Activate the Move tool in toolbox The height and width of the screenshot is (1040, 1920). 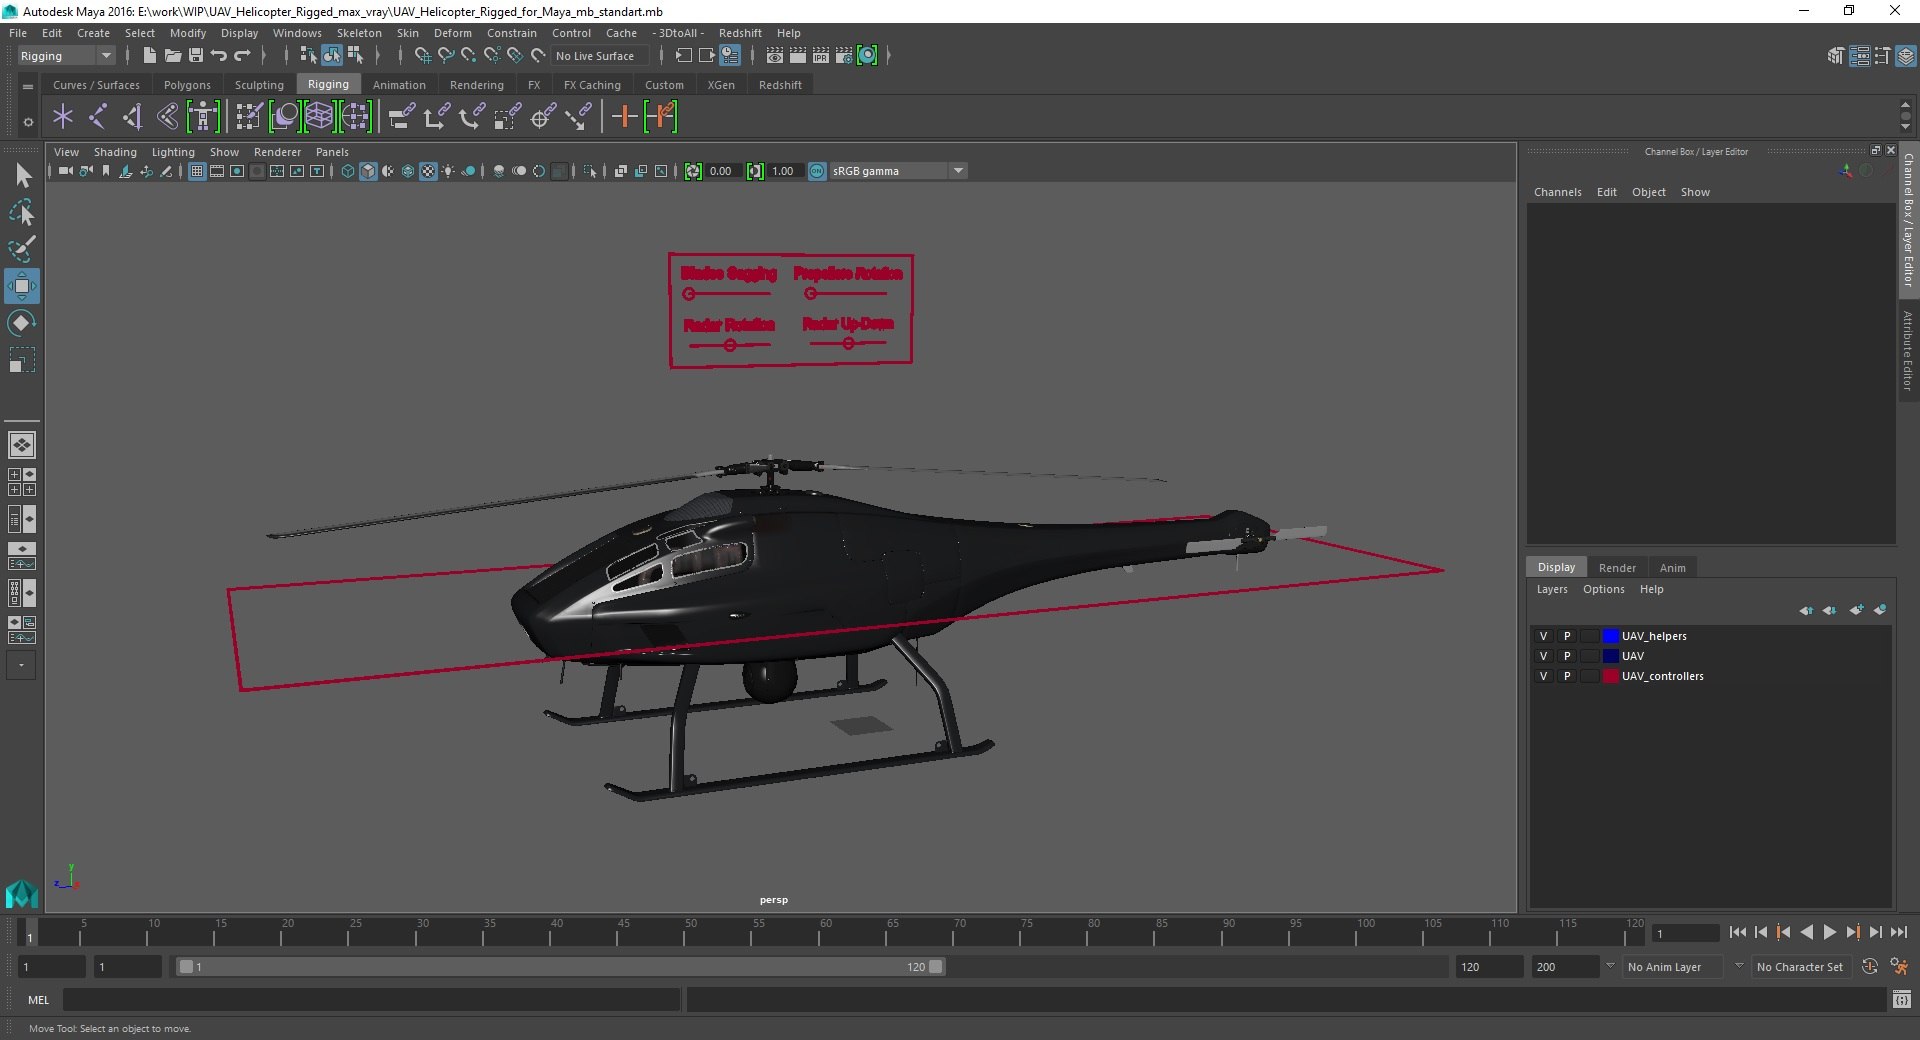pyautogui.click(x=22, y=286)
